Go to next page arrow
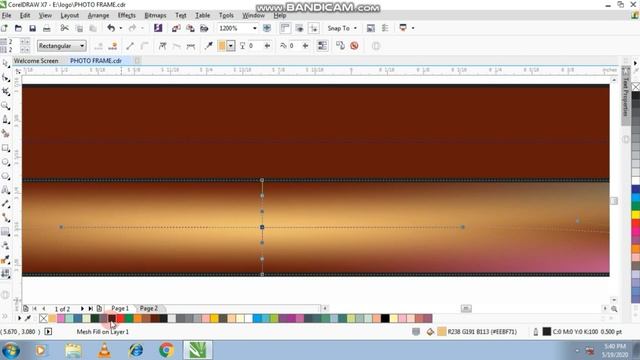The image size is (640, 360). coord(82,309)
